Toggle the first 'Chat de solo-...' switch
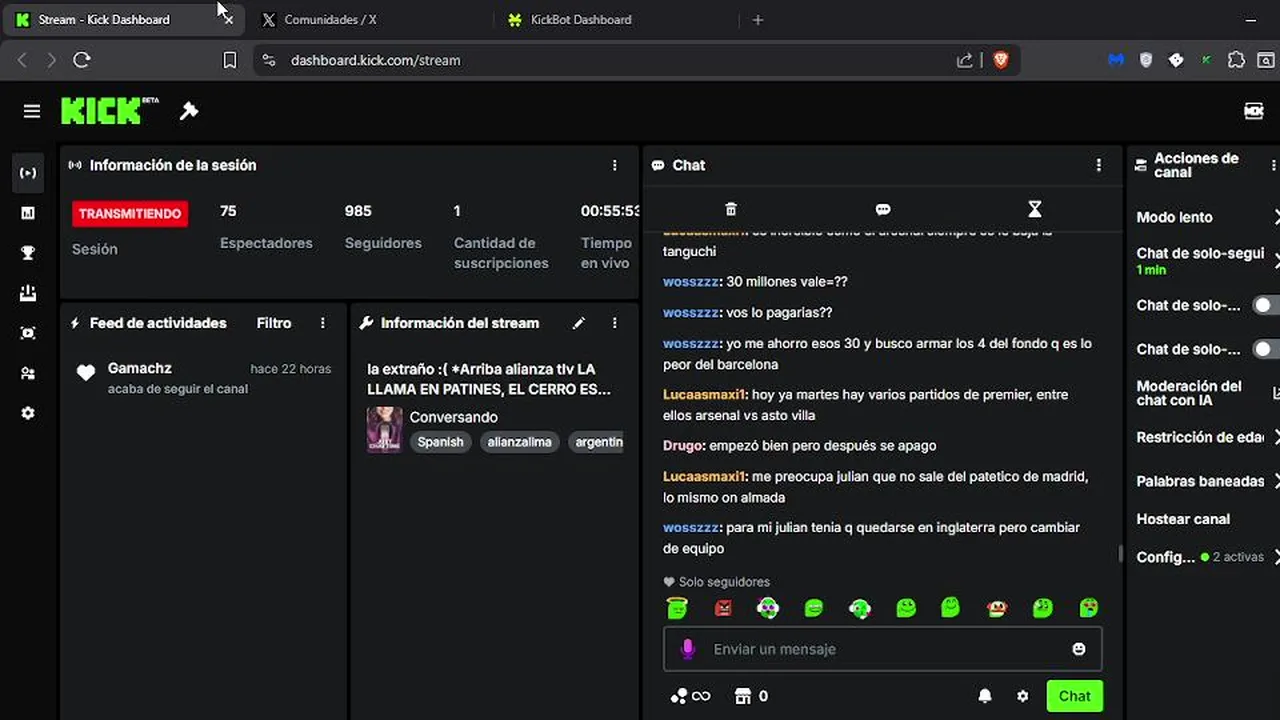 tap(1266, 305)
